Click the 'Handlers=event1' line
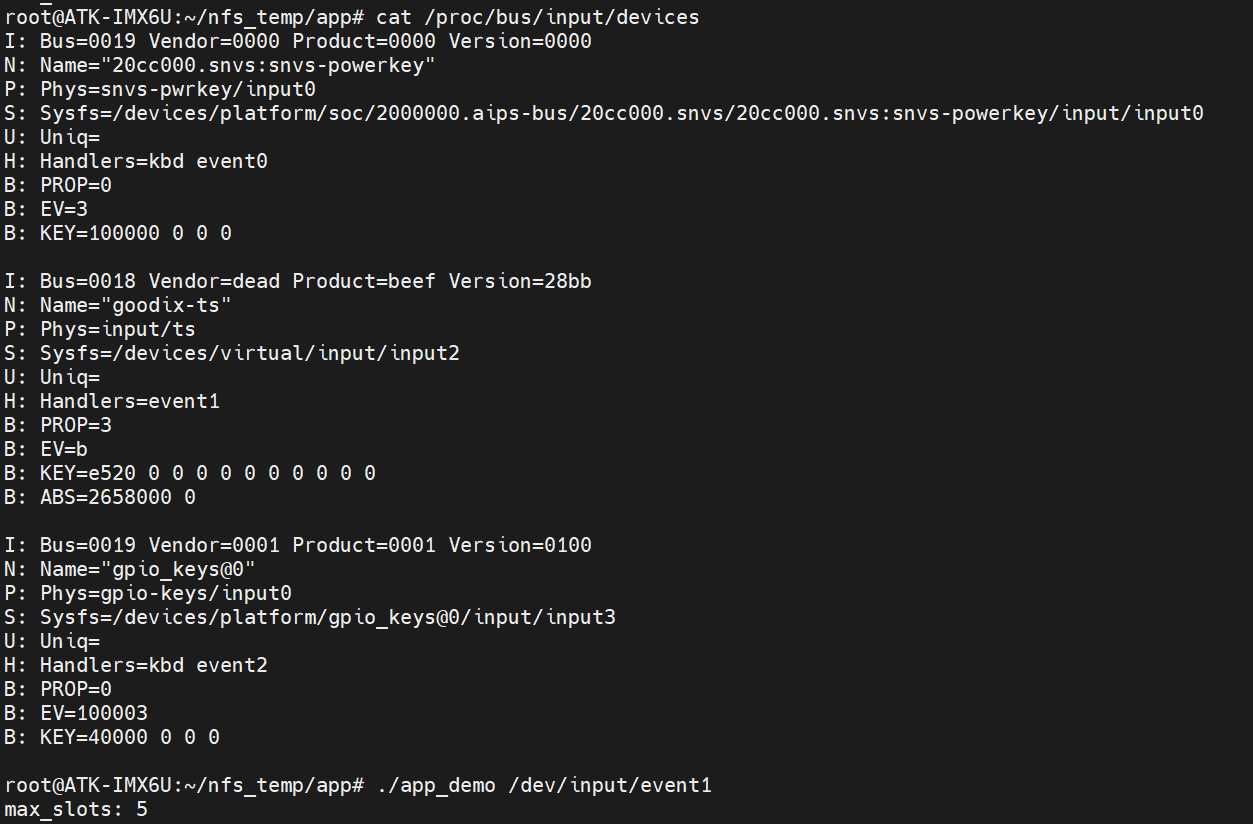 (x=130, y=401)
